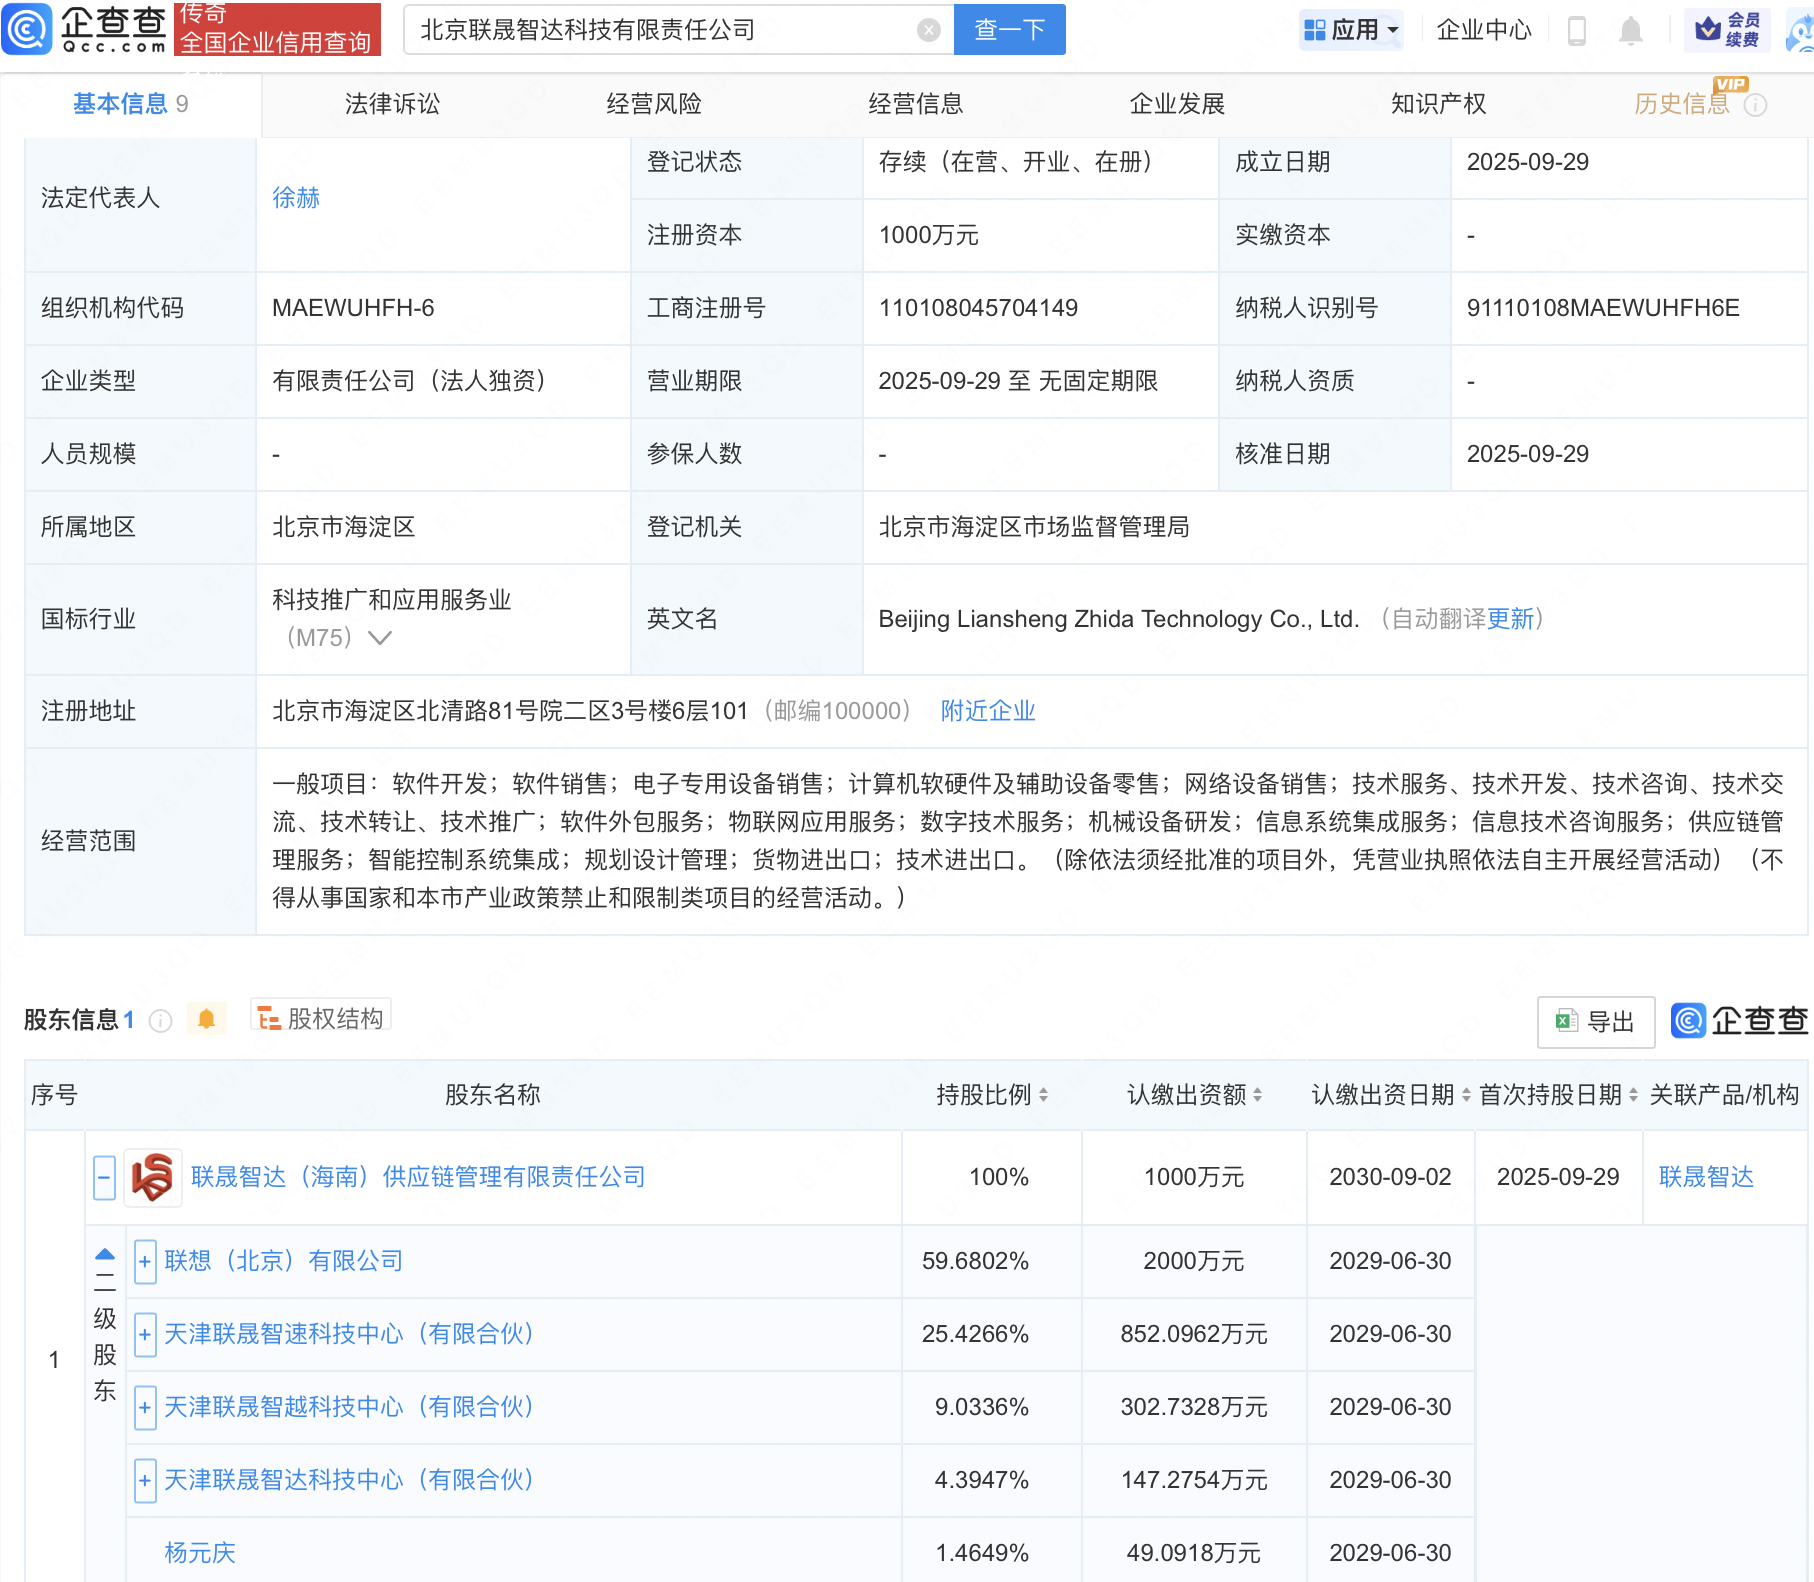
Task: Switch to the 知识产权 tab
Action: point(1438,104)
